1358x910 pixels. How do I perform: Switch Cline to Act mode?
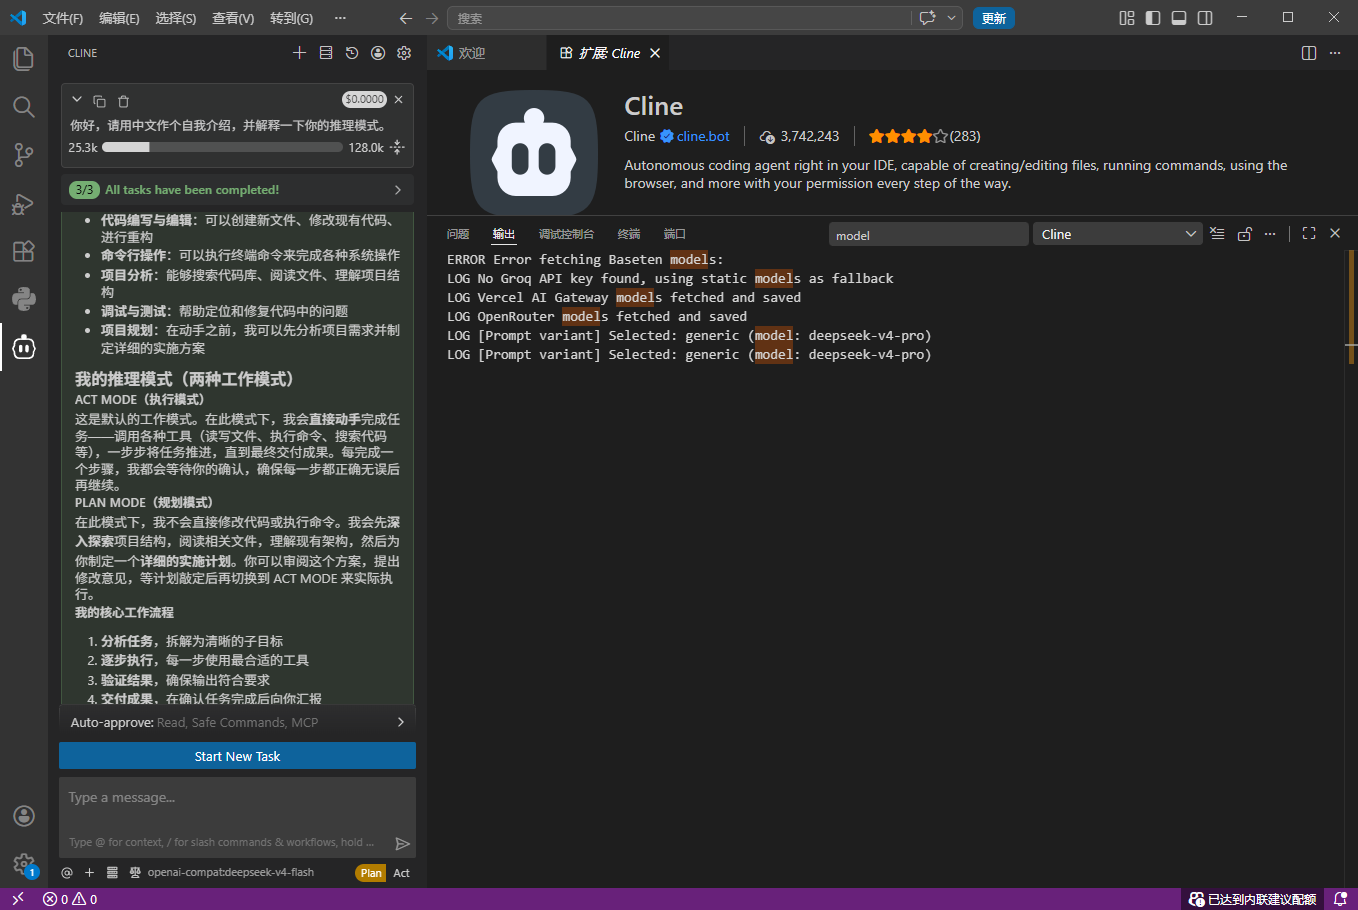tap(401, 873)
